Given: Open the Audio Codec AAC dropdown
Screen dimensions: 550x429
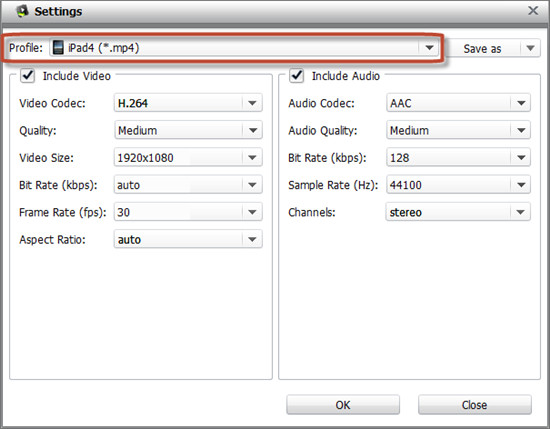Looking at the screenshot, I should [458, 103].
